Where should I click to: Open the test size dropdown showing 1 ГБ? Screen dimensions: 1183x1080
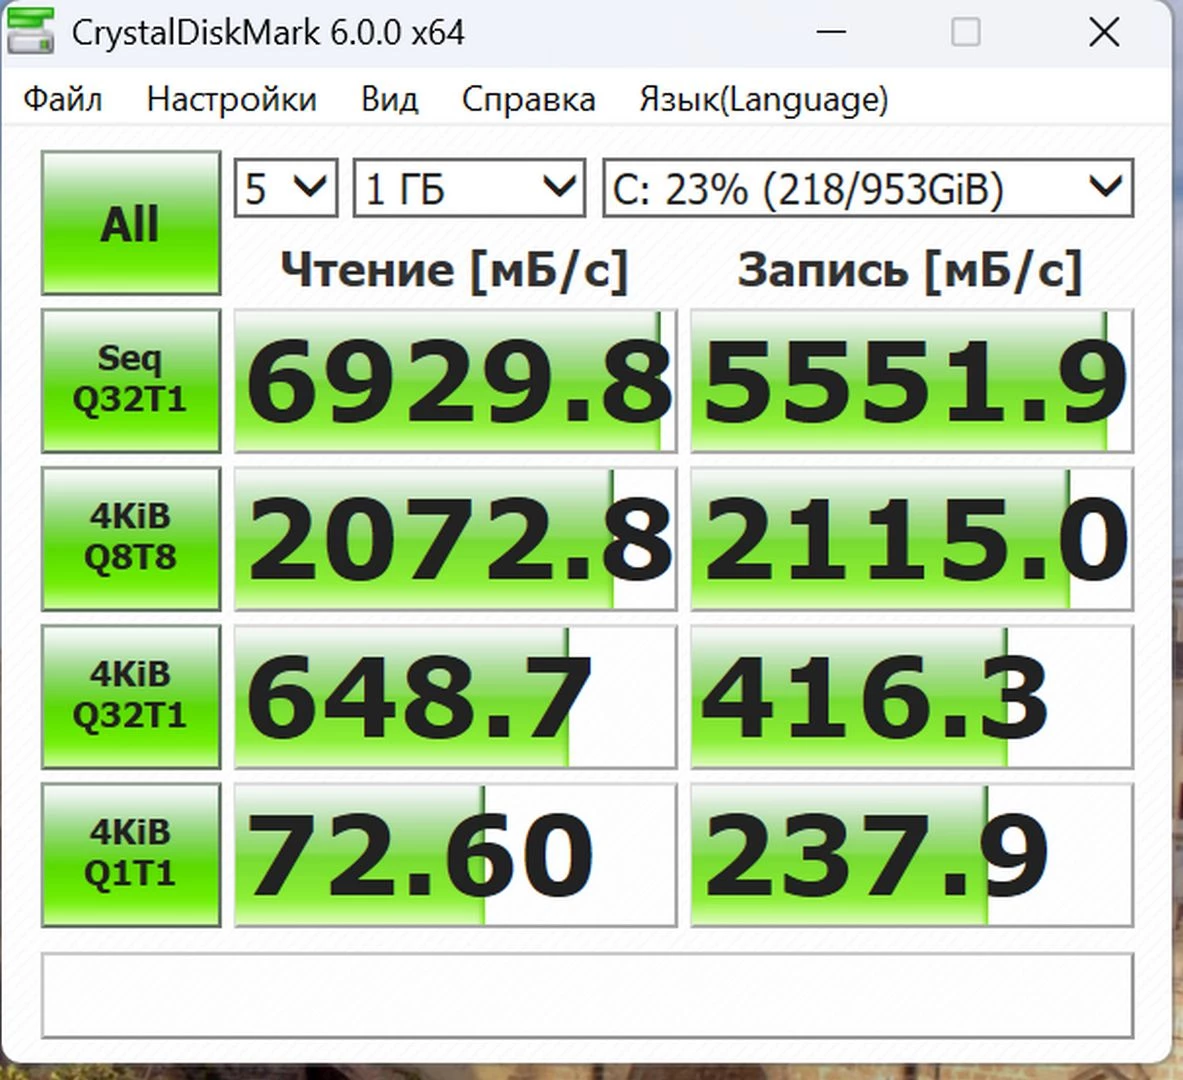tap(469, 188)
